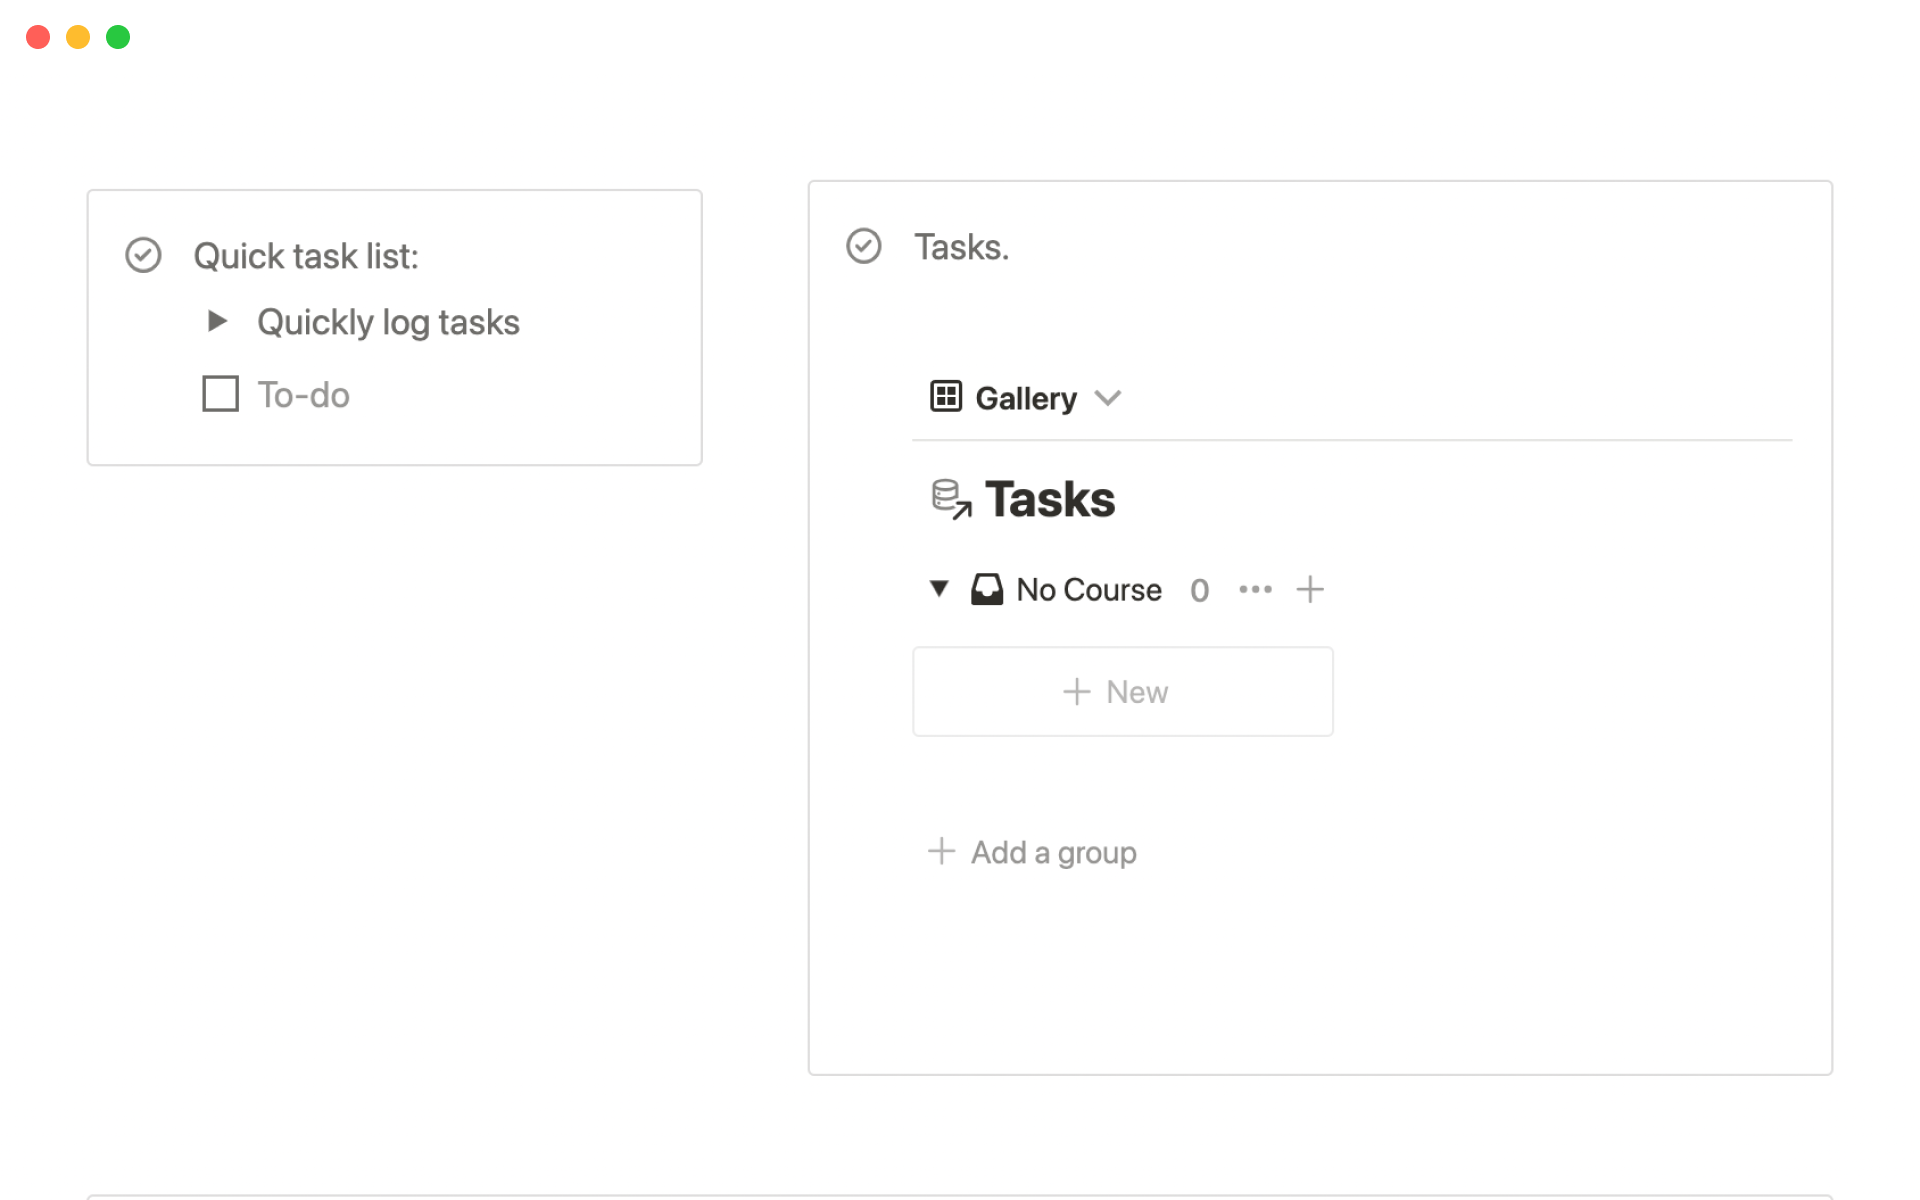Click the To-do text field
The image size is (1920, 1200).
point(304,395)
